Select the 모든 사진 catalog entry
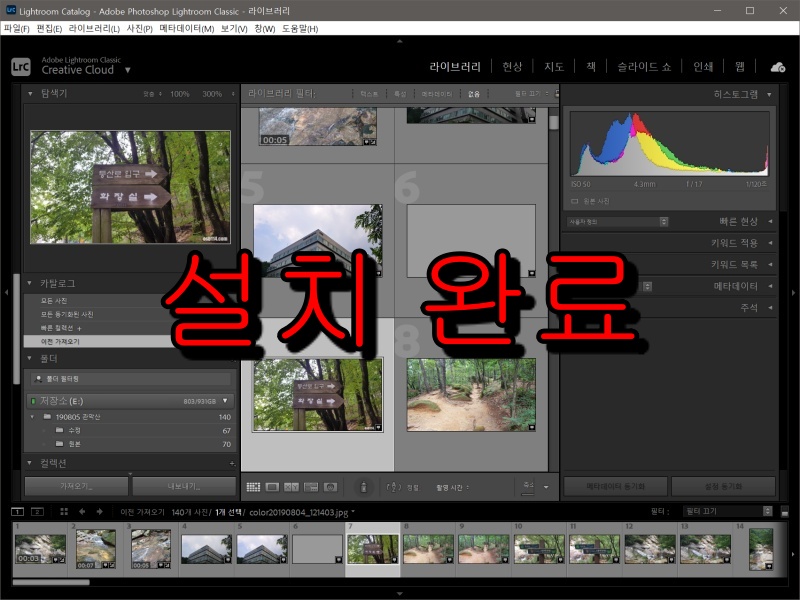Image resolution: width=800 pixels, height=600 pixels. 54,301
